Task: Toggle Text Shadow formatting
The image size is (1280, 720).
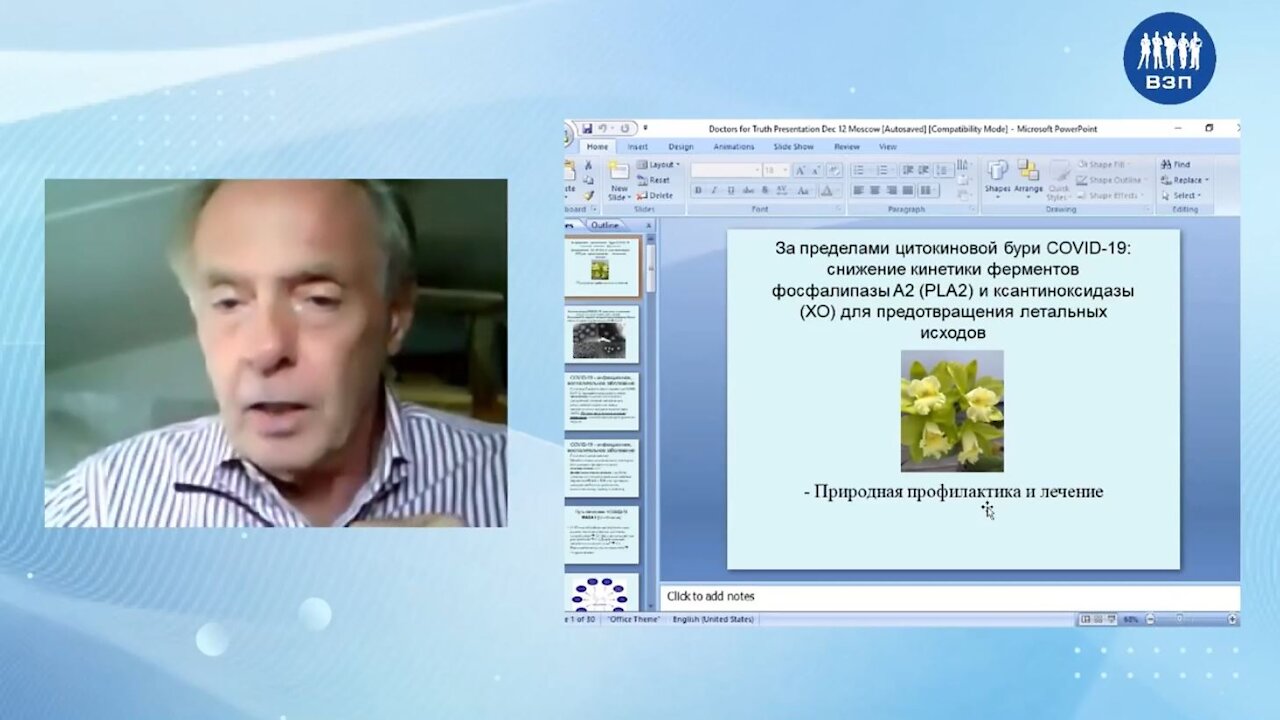Action: (x=765, y=190)
